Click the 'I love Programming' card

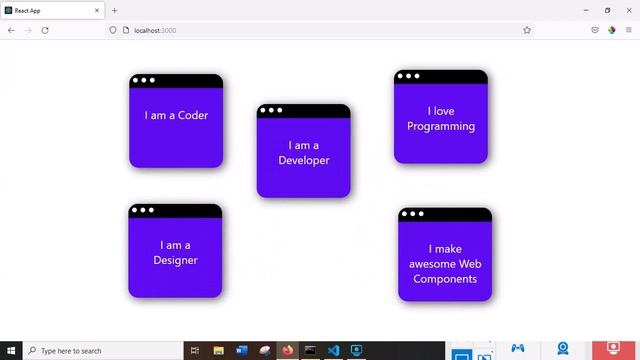[x=441, y=117]
